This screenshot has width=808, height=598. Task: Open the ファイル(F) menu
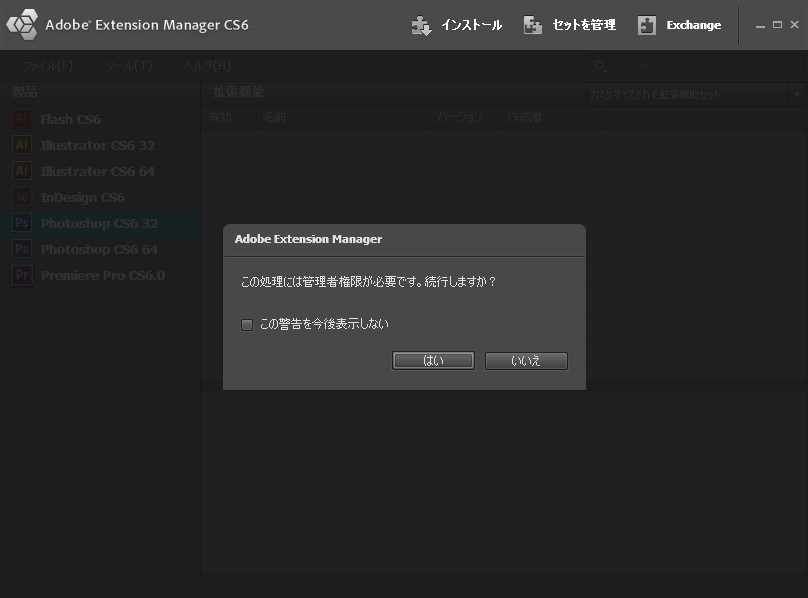[x=47, y=66]
